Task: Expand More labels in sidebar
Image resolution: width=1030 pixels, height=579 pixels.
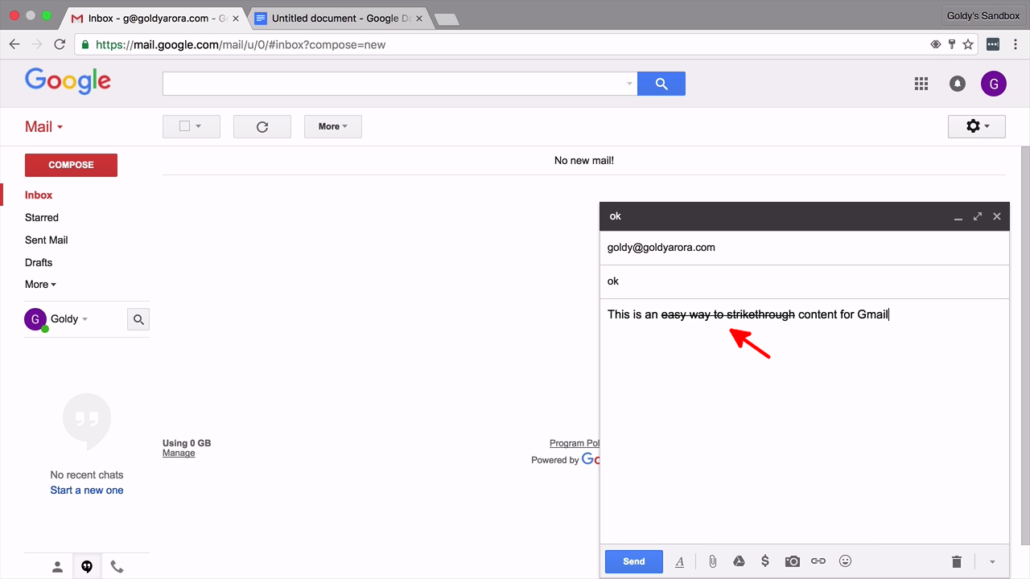Action: (x=40, y=285)
